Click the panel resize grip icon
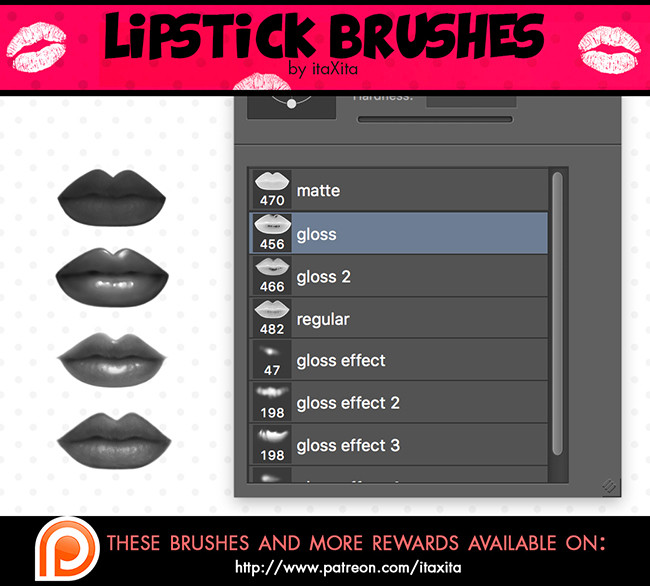This screenshot has height=586, width=650. (x=609, y=486)
